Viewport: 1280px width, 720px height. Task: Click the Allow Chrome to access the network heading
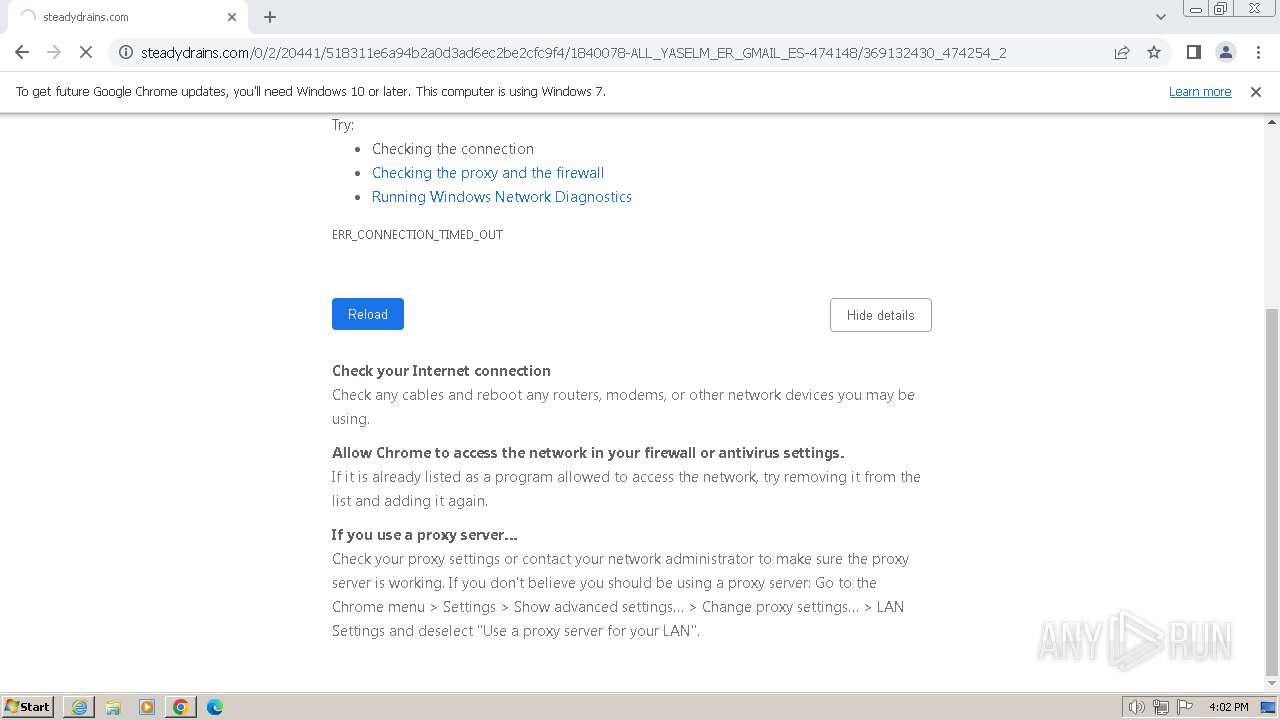588,452
